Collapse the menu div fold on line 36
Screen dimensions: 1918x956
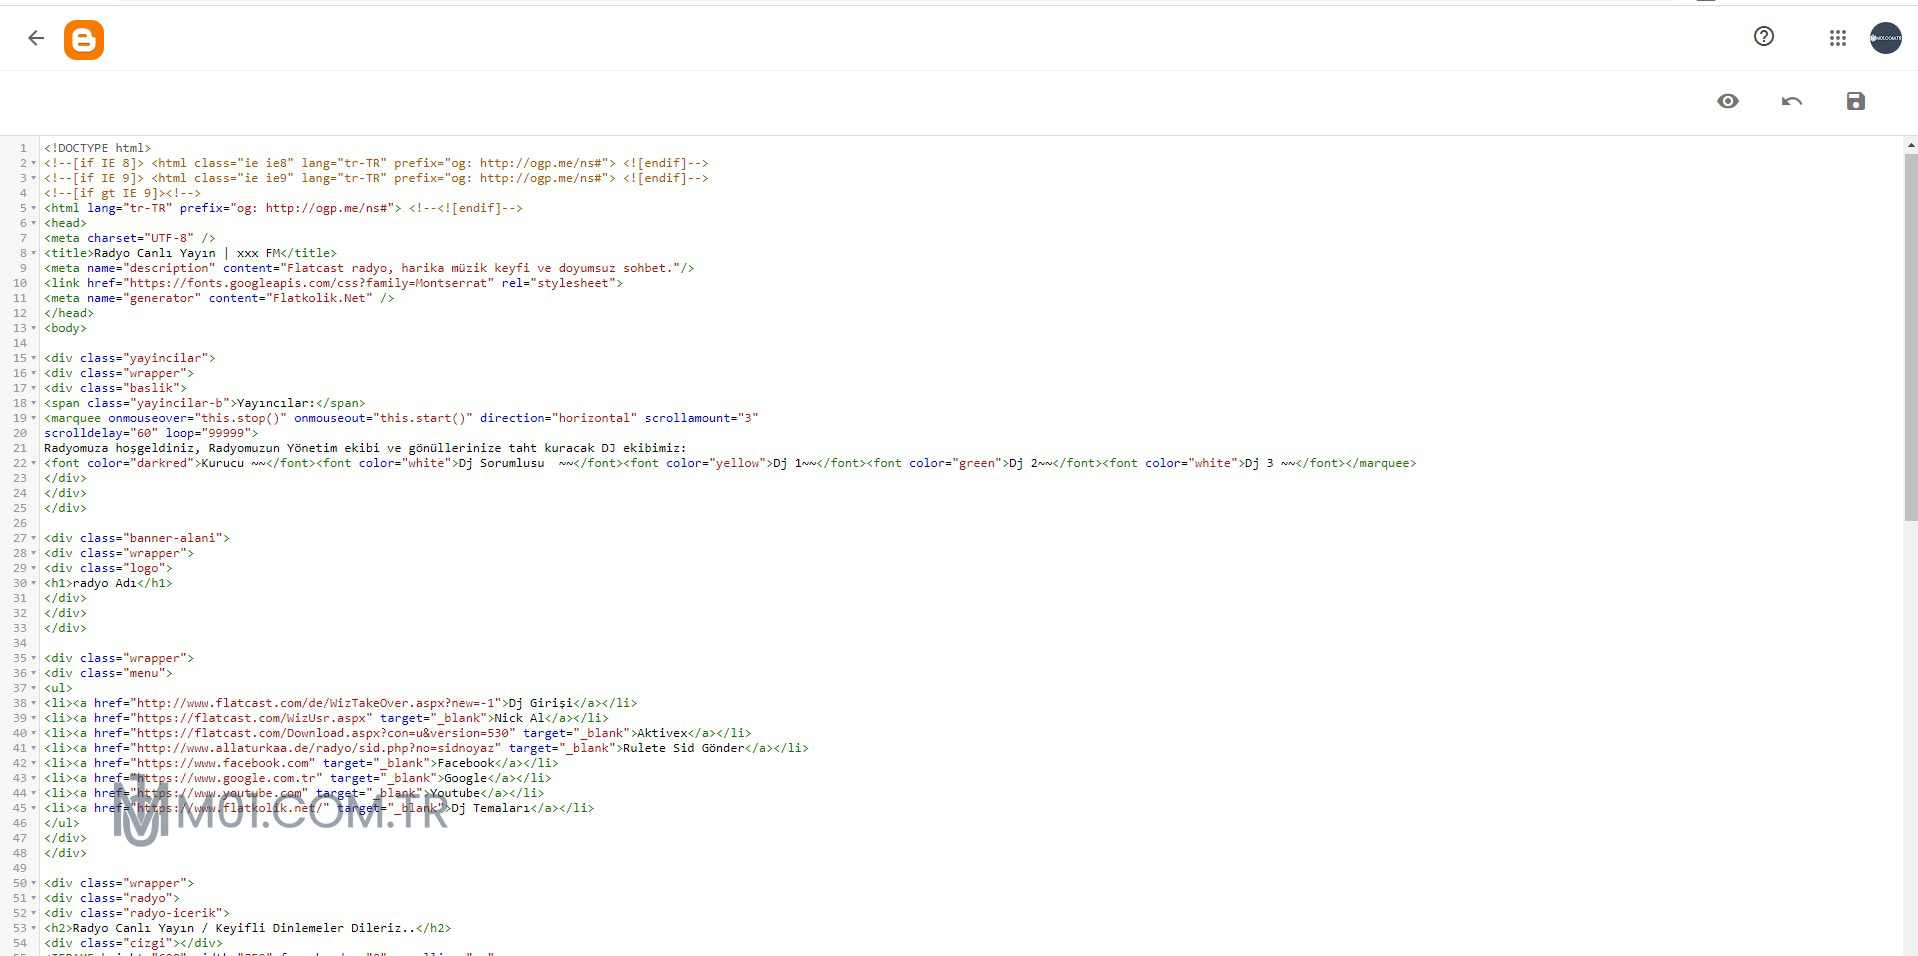point(33,672)
